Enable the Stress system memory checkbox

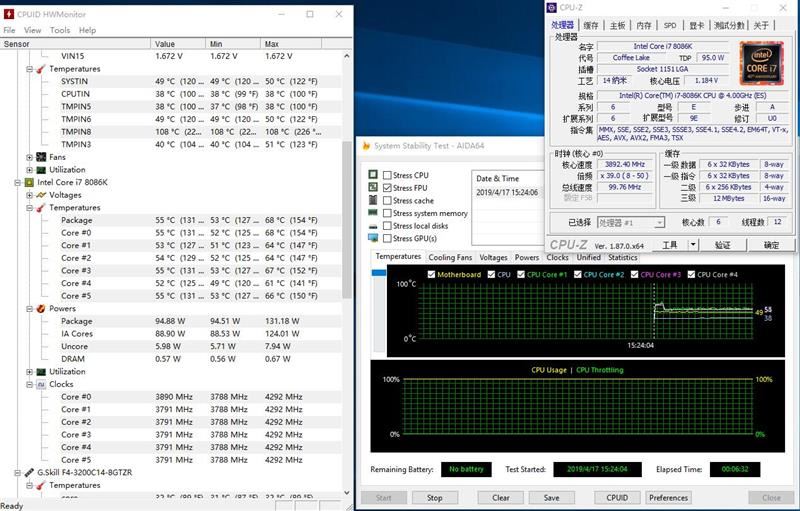pos(387,213)
